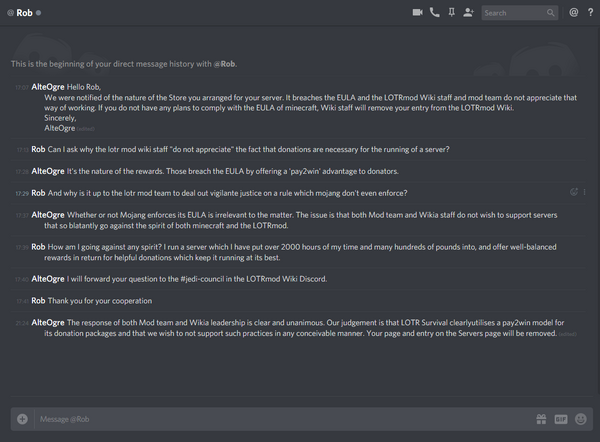Add friends to this DM
Screen dimensions: 600x442
468,13
